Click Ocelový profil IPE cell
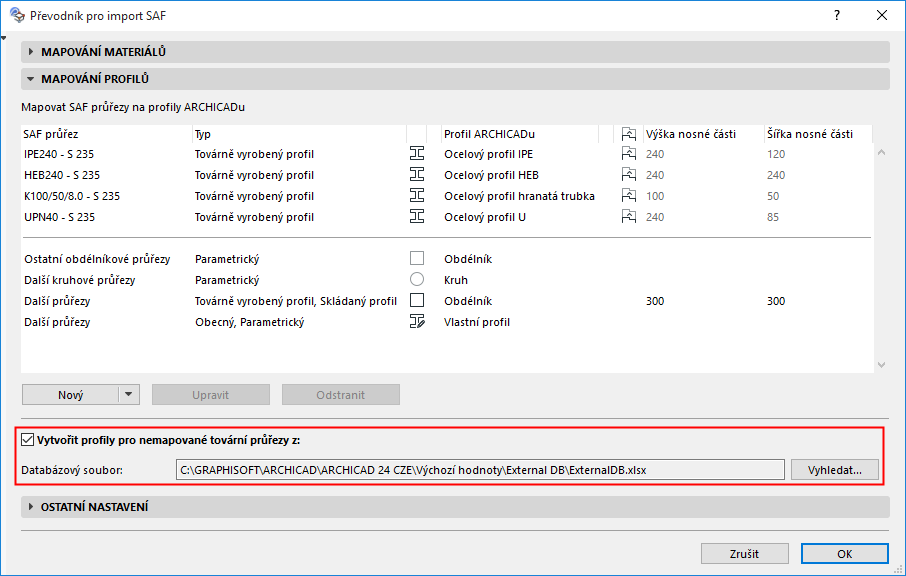906x576 pixels. (x=488, y=154)
